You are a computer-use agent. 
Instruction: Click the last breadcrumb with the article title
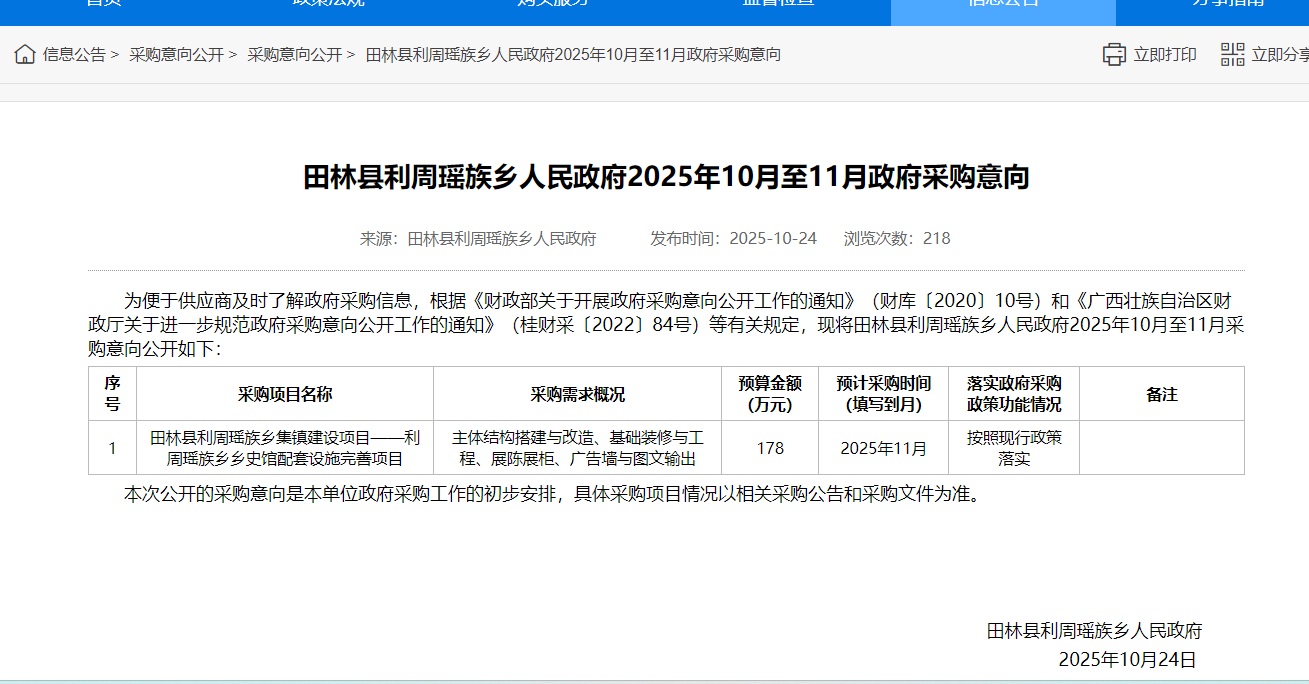(x=573, y=55)
